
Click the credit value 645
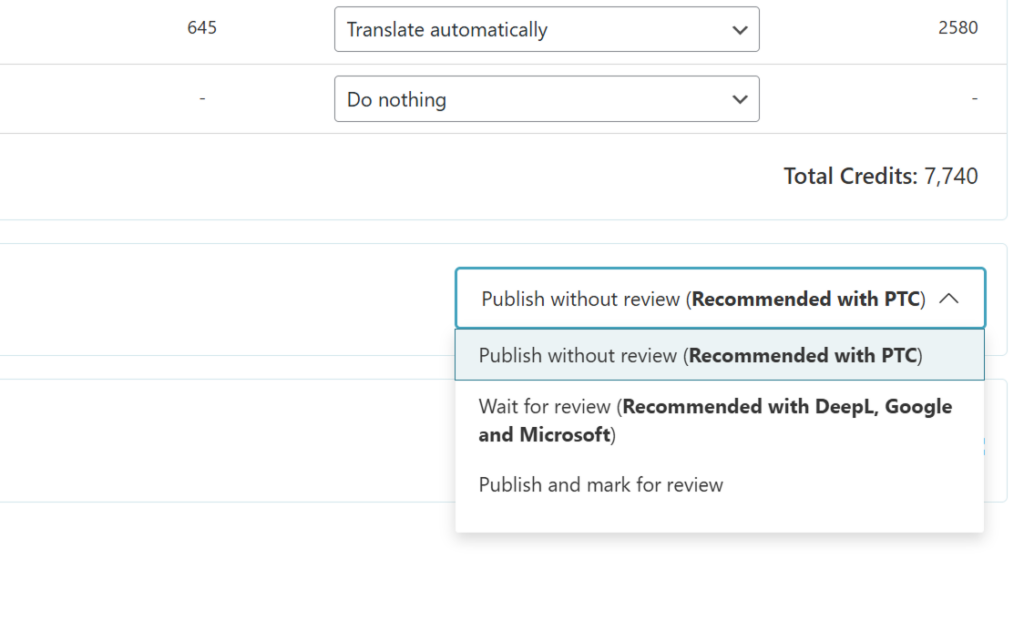(x=202, y=28)
